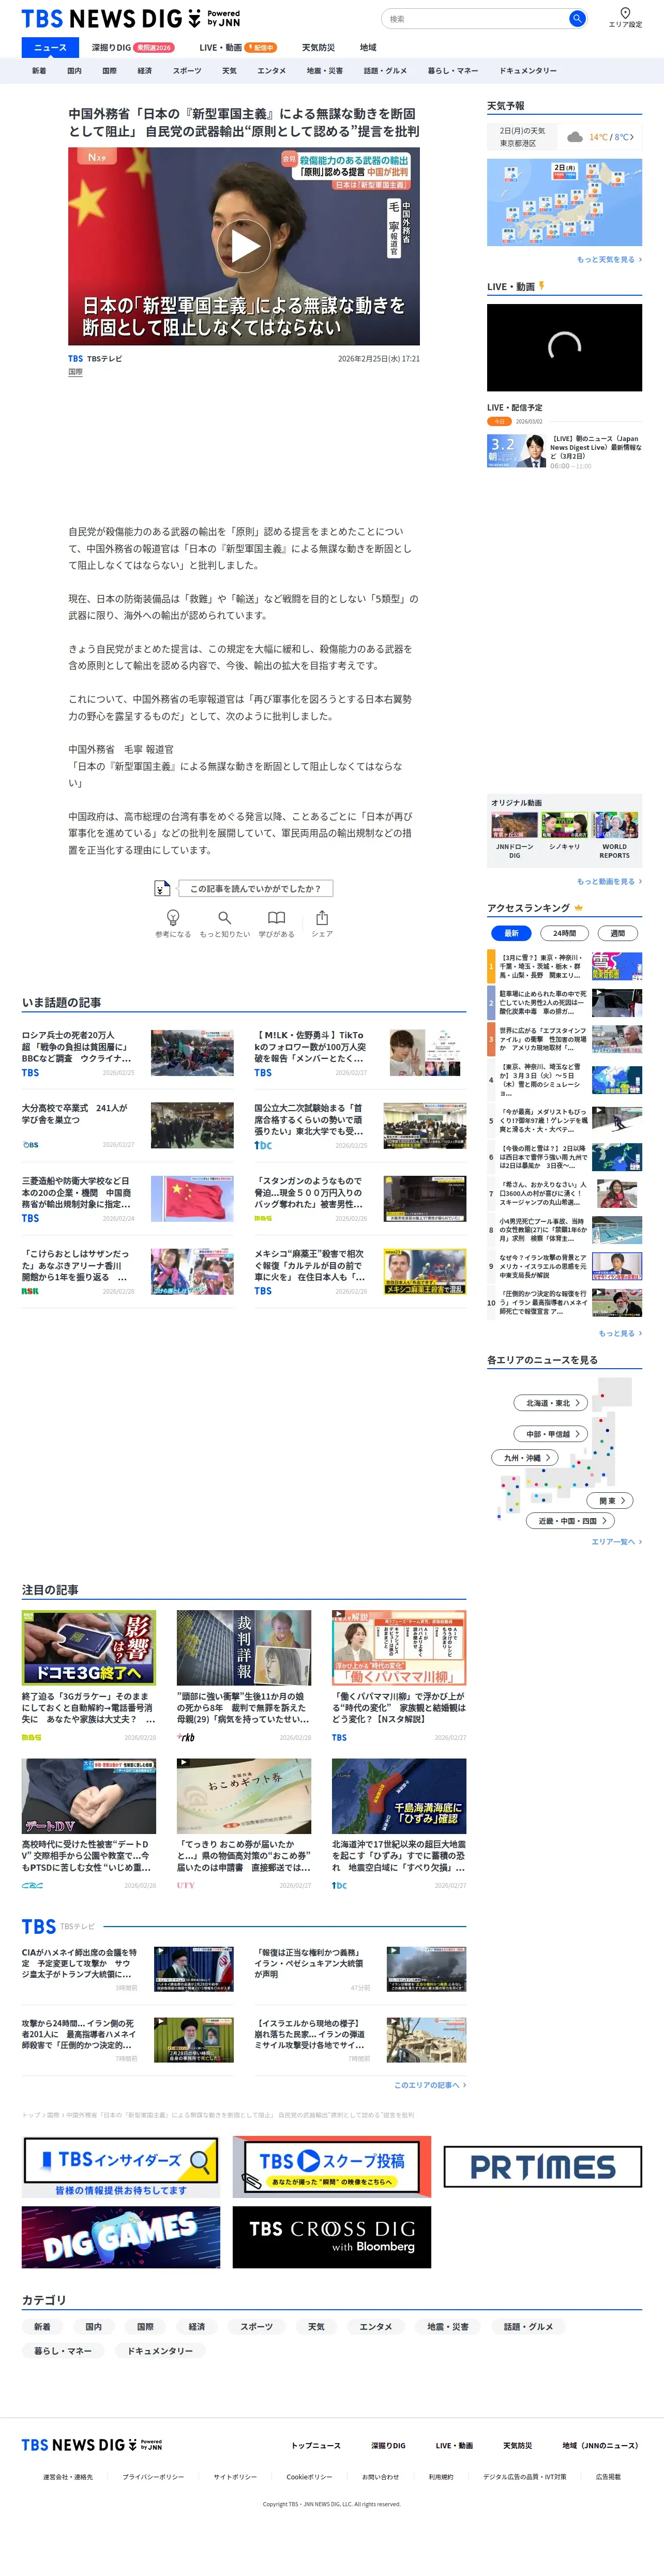Expand the 北海道・東北 area button
Viewport: 664px width, 2576px height.
[550, 1403]
